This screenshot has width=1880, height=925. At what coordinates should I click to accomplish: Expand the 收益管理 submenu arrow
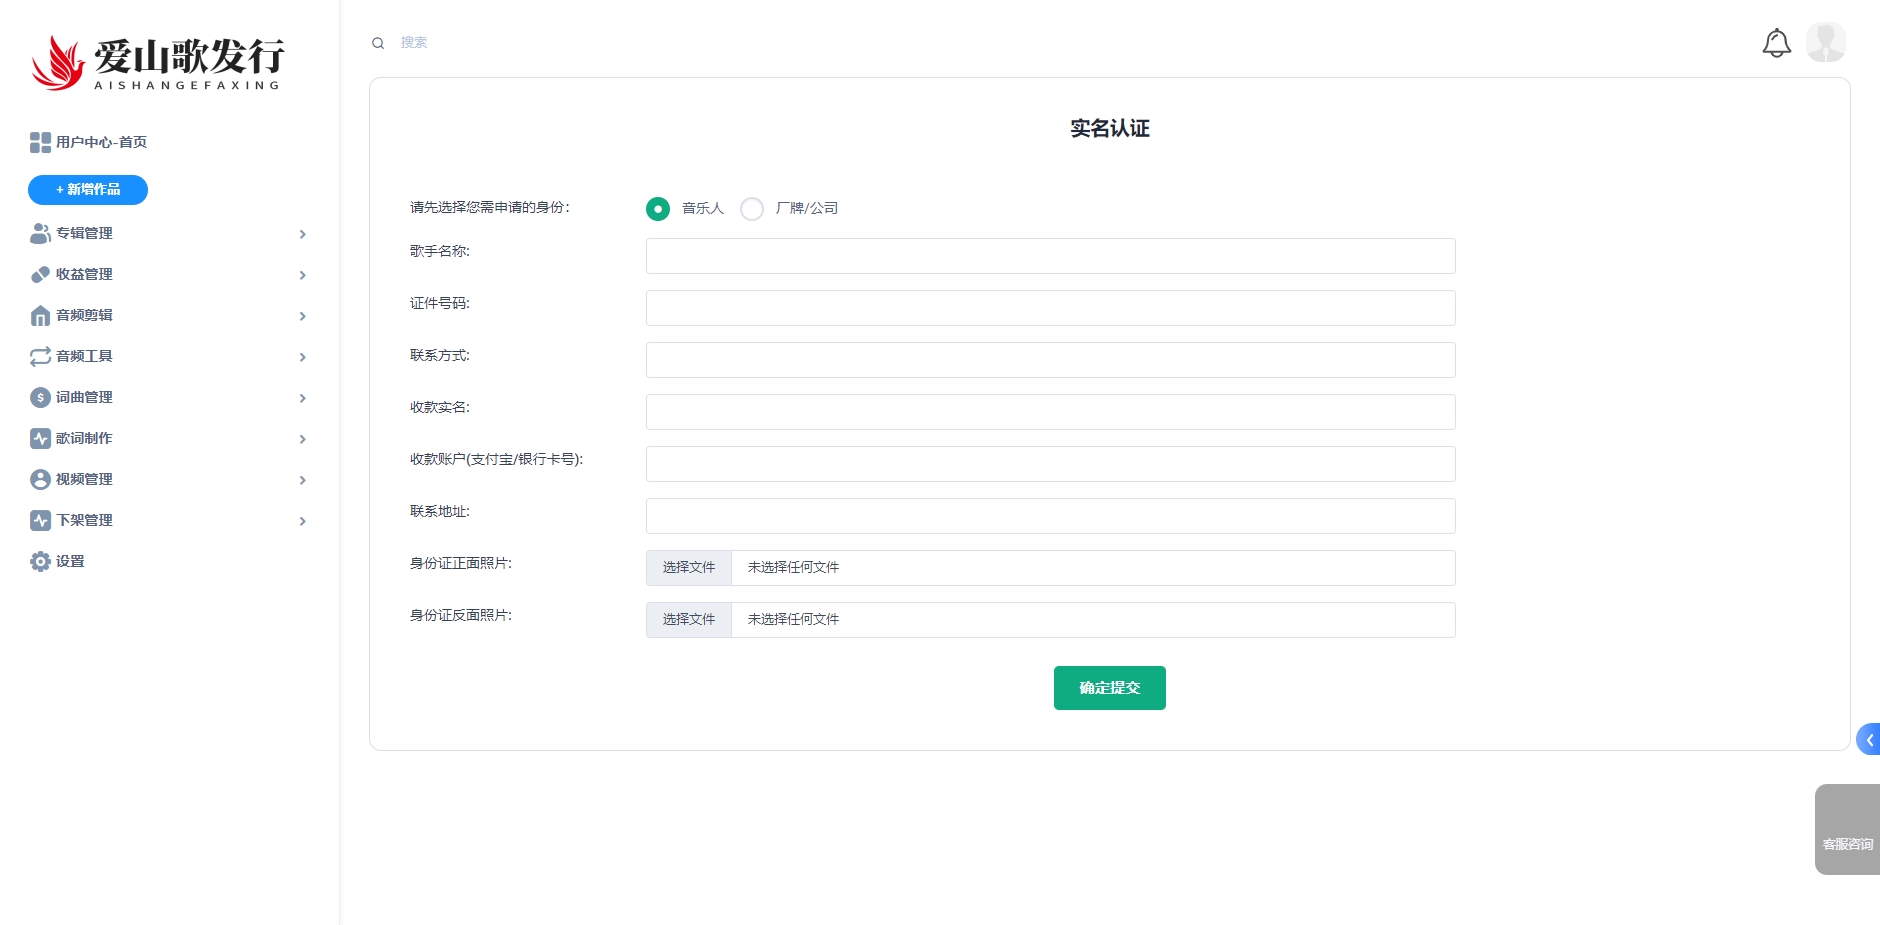click(x=302, y=275)
